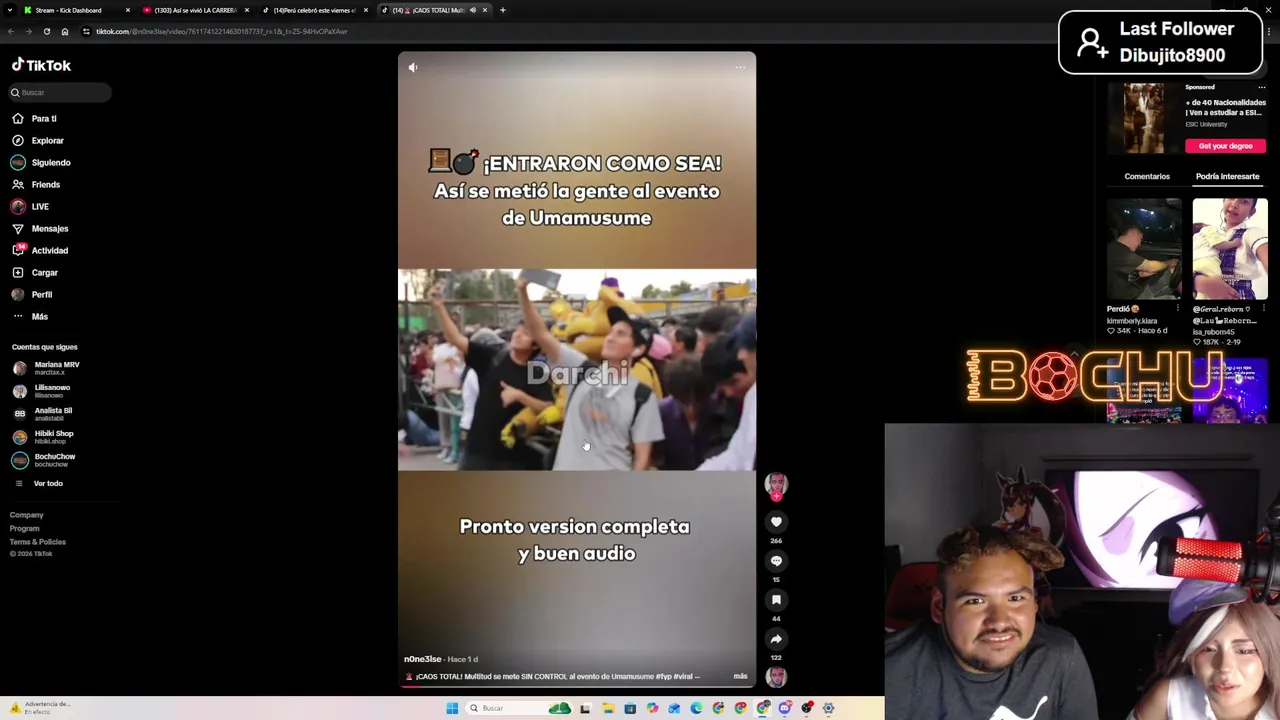The image size is (1280, 720).
Task: Switch to the Comentarios tab
Action: click(1147, 176)
